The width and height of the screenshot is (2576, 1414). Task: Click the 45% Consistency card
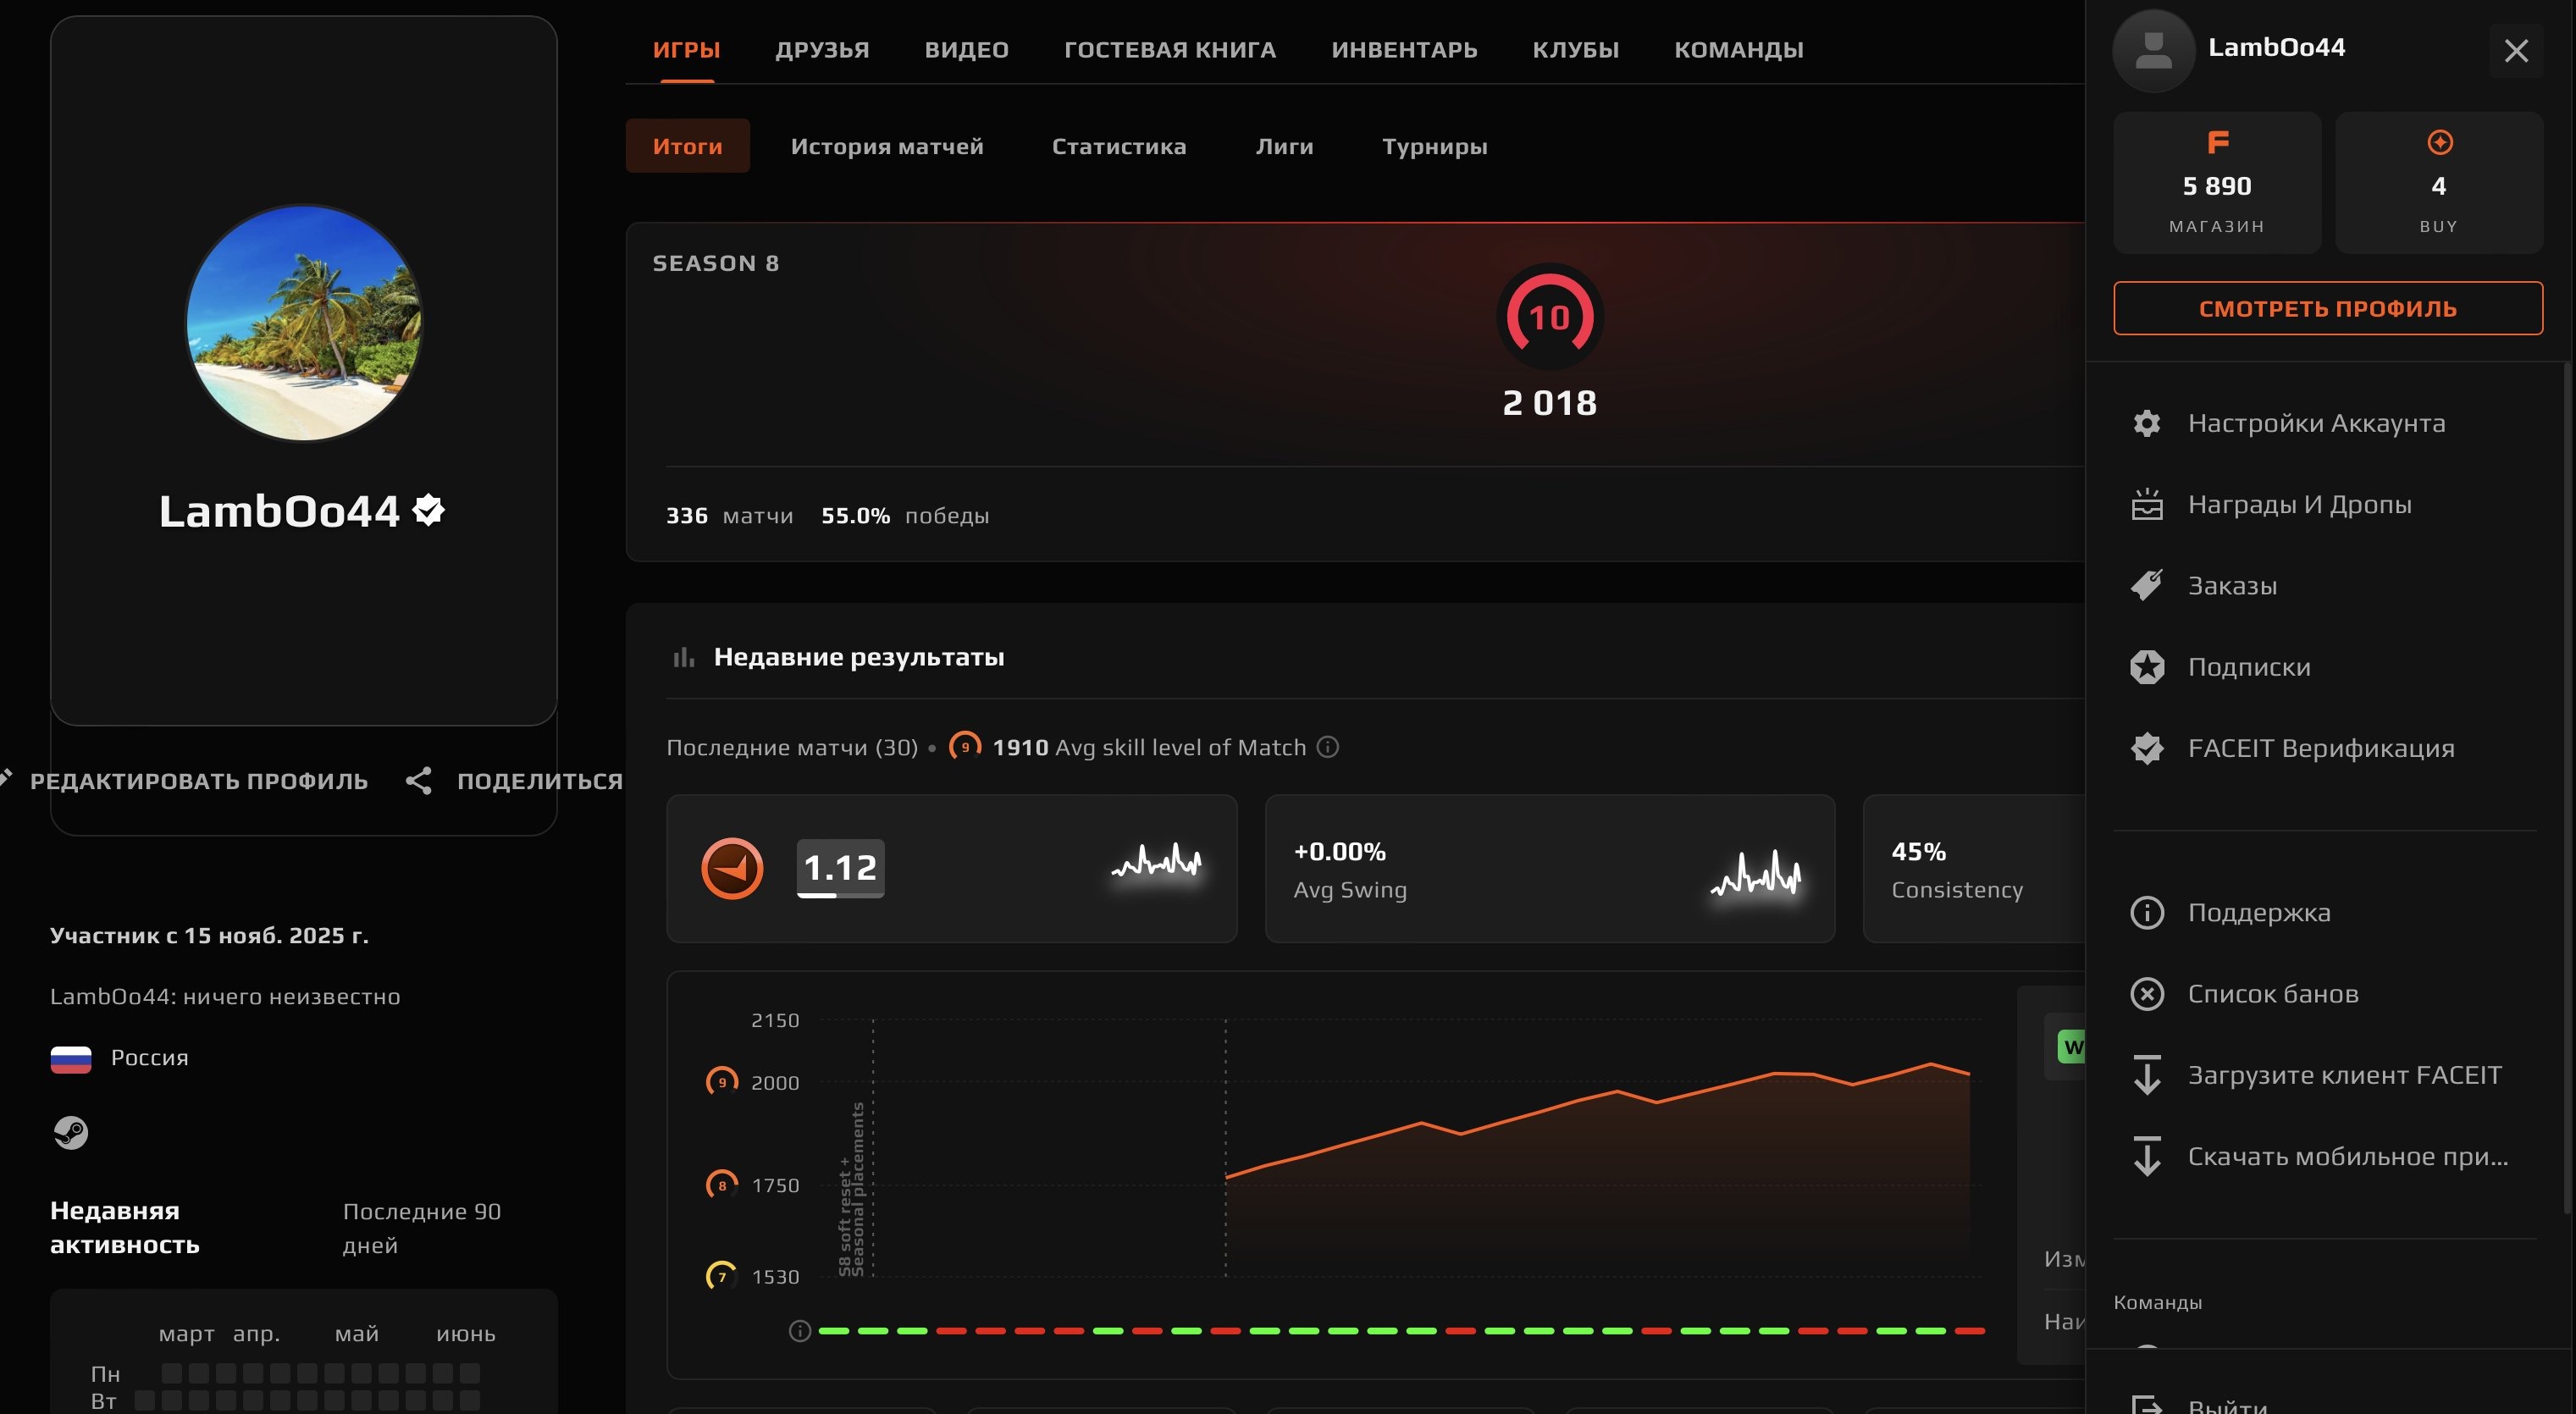click(x=1974, y=868)
